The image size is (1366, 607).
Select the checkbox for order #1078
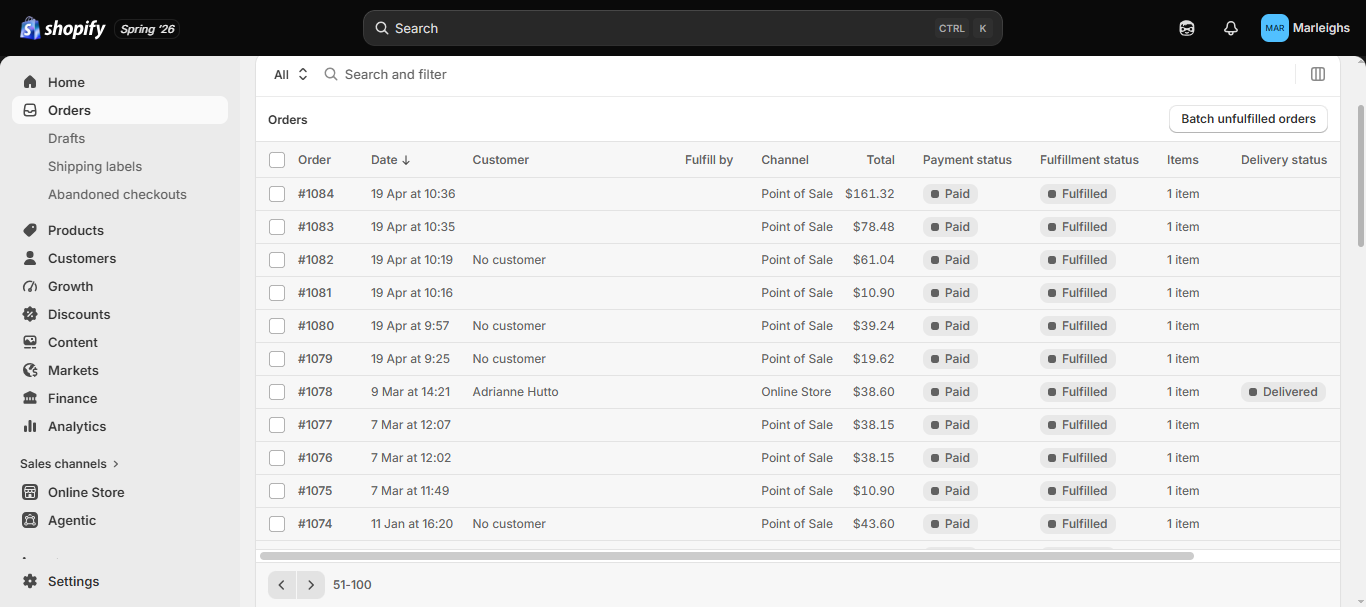tap(277, 392)
